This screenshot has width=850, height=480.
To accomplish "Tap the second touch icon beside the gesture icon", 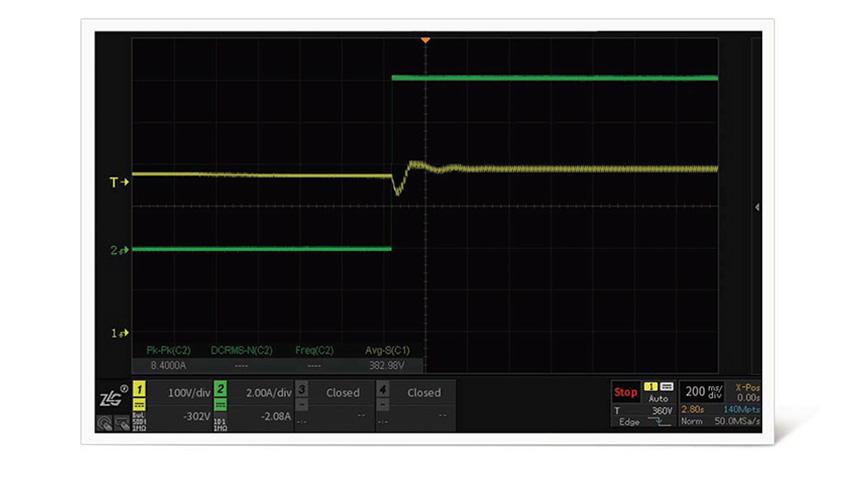I will point(123,423).
